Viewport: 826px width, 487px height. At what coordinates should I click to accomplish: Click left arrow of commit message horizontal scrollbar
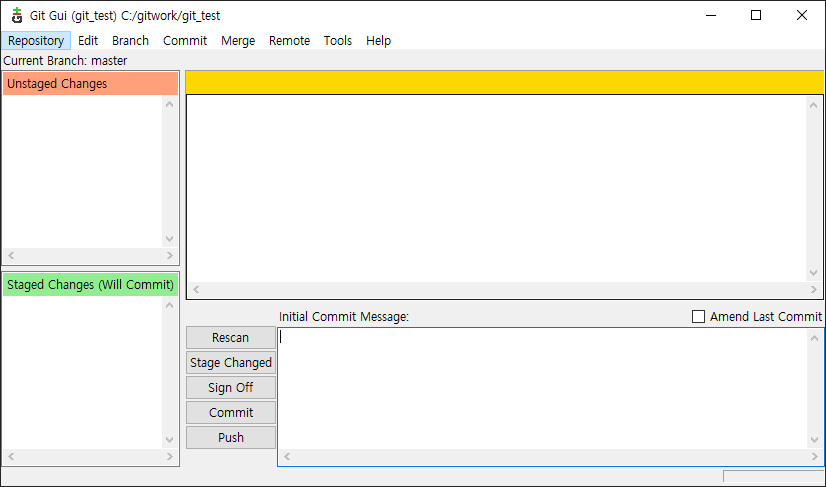(x=287, y=456)
